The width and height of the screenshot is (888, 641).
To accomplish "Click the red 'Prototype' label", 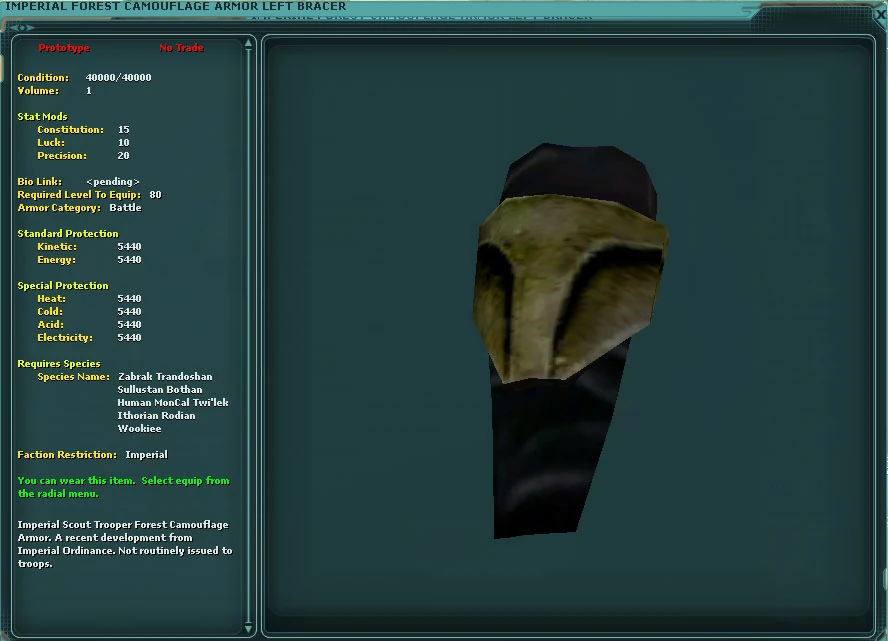I will (64, 48).
